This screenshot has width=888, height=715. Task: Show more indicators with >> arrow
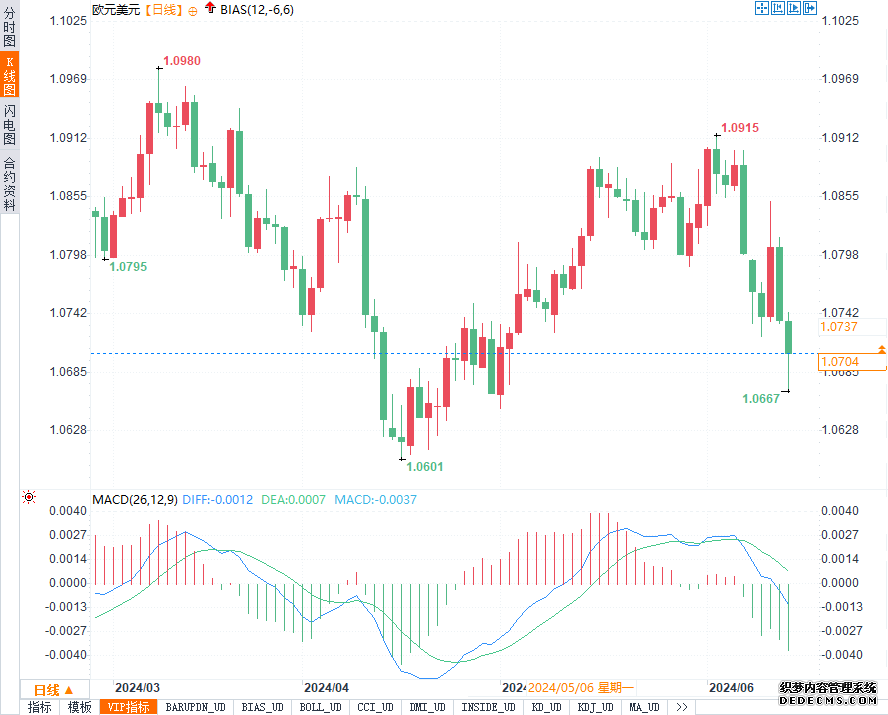(682, 707)
